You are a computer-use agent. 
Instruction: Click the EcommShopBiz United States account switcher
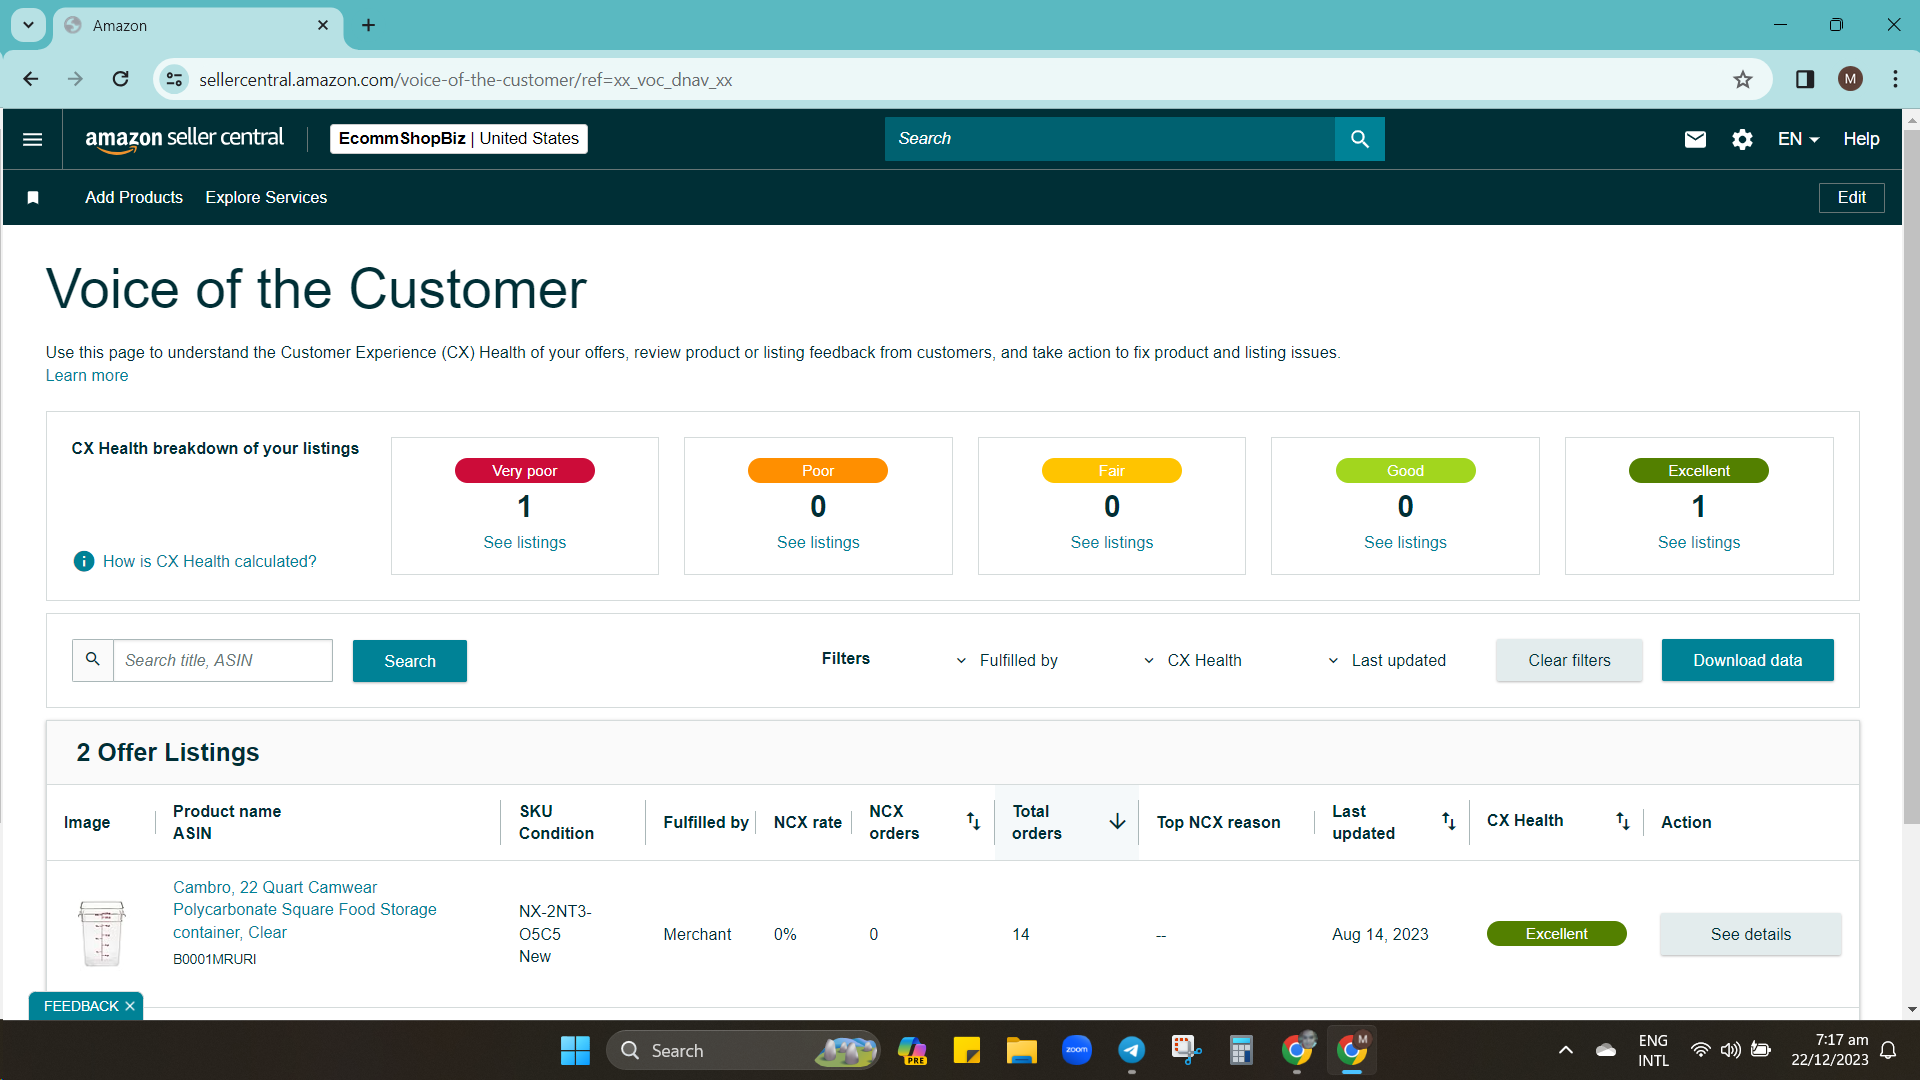[x=459, y=139]
